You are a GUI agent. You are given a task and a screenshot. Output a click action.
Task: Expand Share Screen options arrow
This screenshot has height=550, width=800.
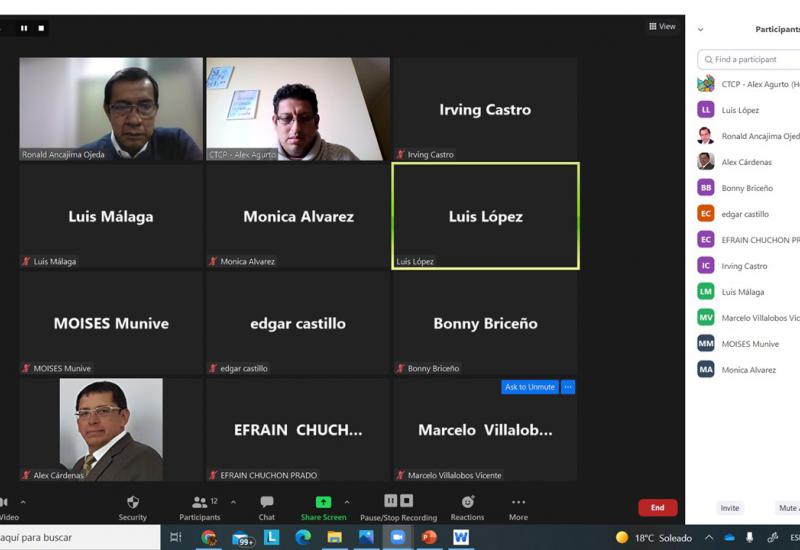[x=347, y=502]
